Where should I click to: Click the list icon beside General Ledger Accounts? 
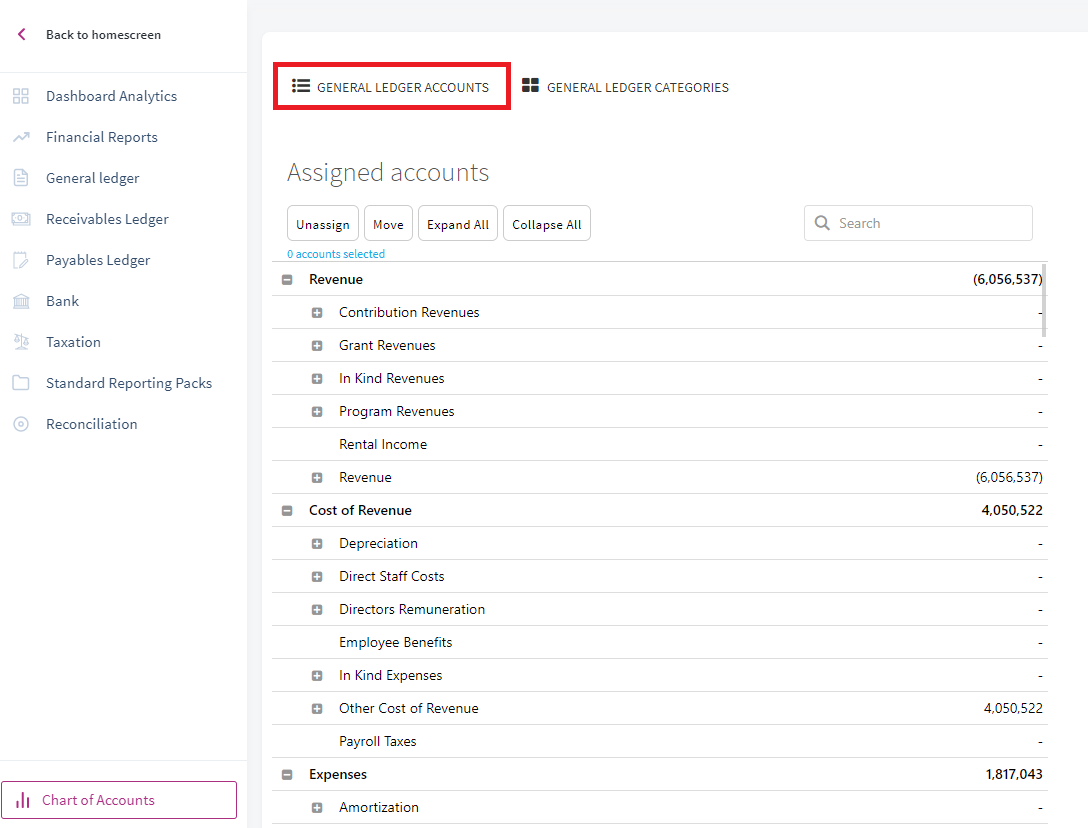[300, 85]
